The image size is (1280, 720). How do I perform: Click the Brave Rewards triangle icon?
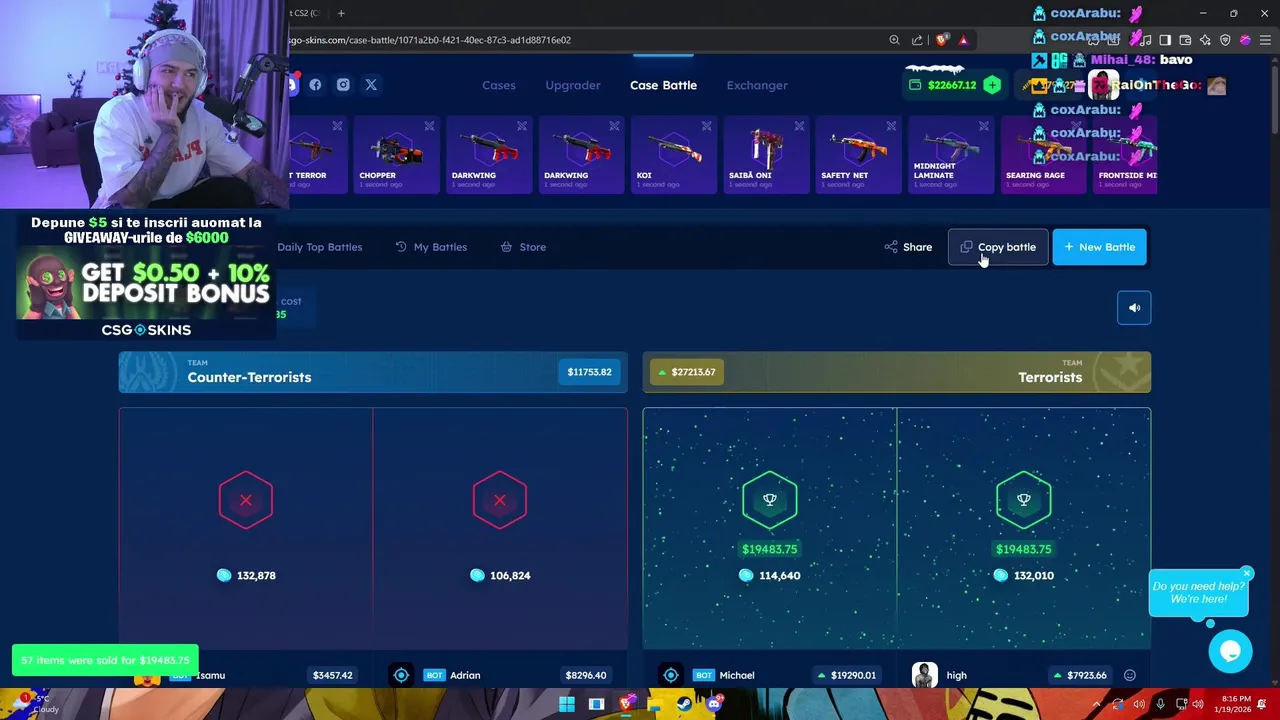(x=963, y=40)
